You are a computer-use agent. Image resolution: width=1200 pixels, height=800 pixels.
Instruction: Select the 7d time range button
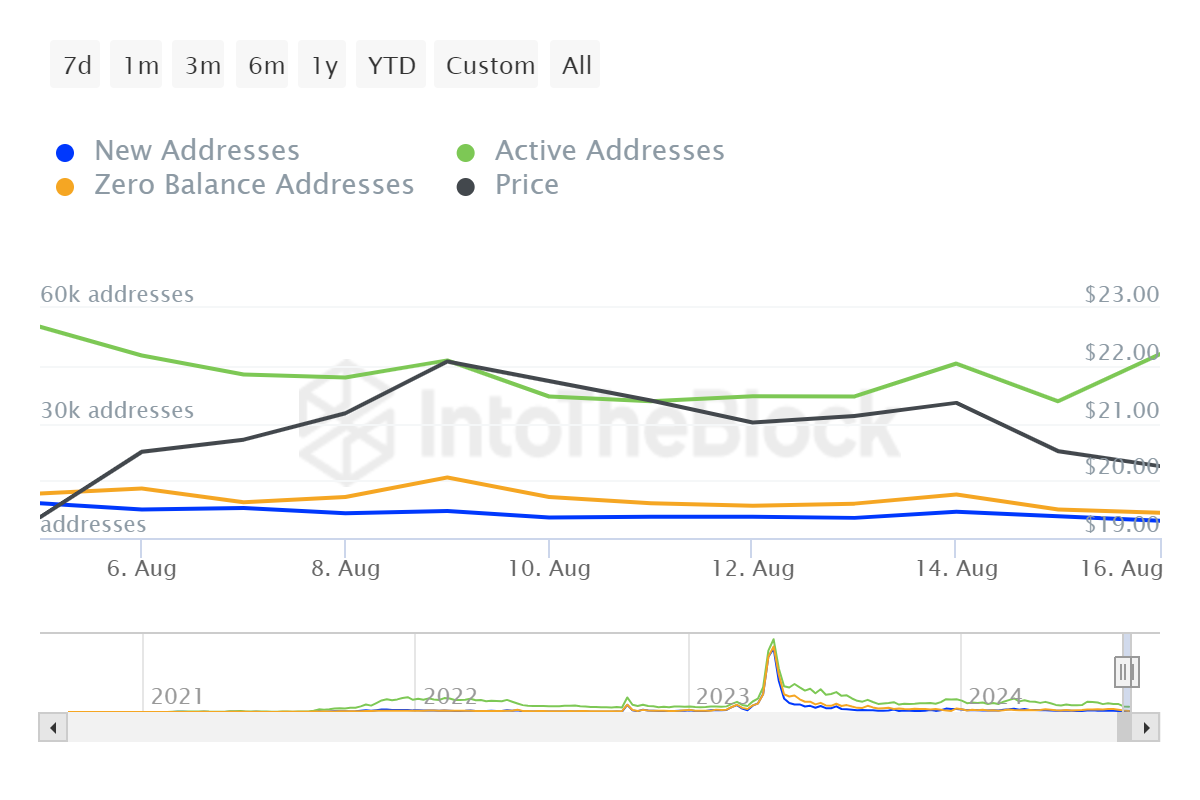[x=76, y=65]
